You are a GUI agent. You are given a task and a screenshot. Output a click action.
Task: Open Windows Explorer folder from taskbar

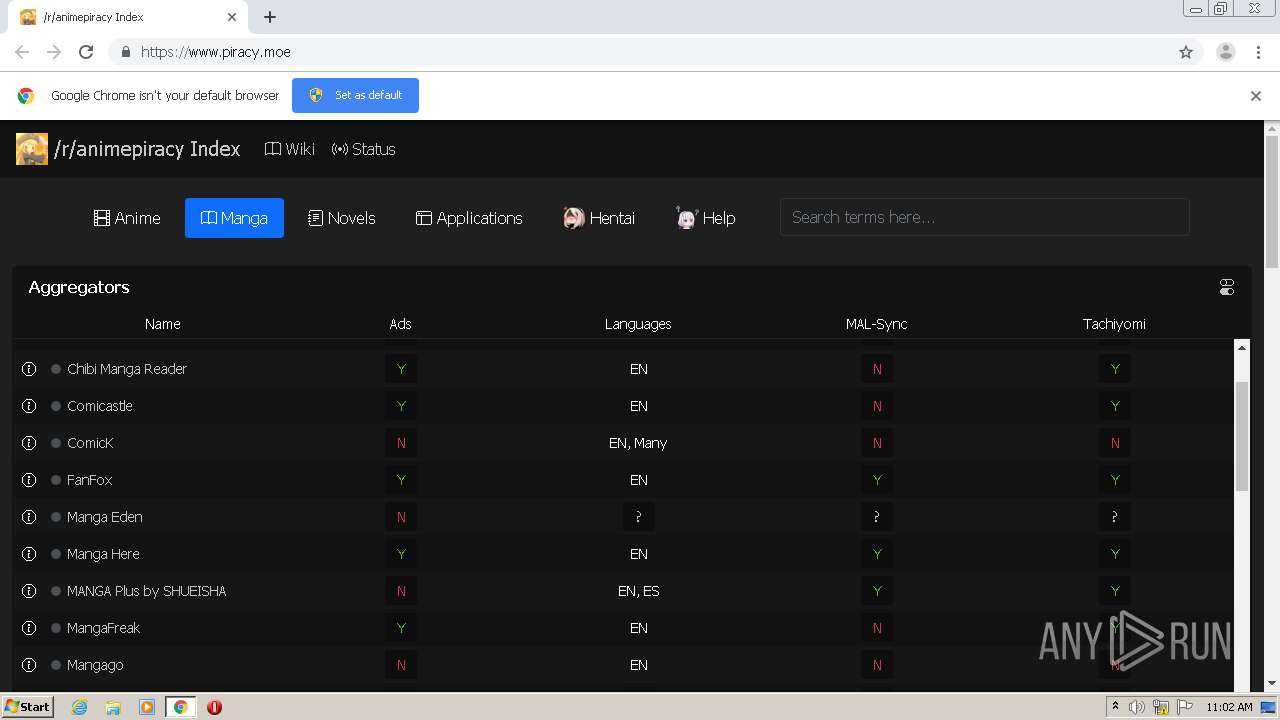[x=113, y=707]
